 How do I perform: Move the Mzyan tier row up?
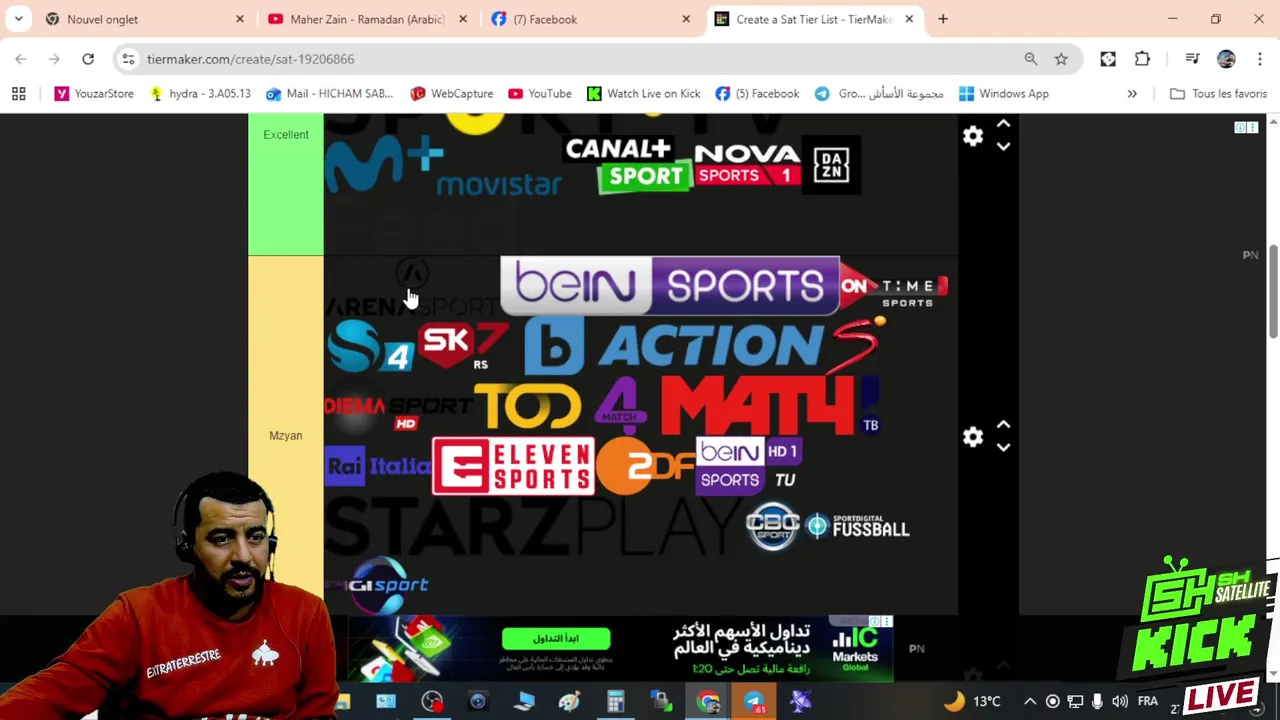1003,426
